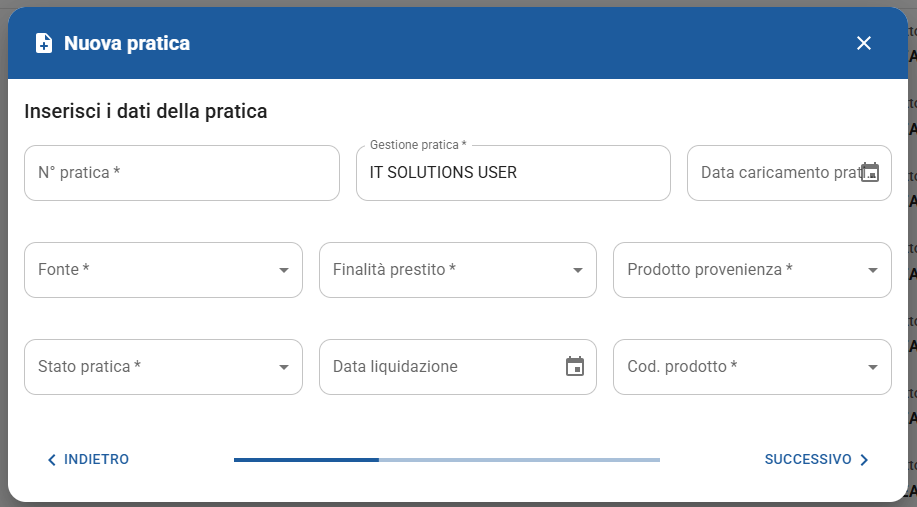Open the Stato pratica dropdown
917x507 pixels.
click(162, 367)
